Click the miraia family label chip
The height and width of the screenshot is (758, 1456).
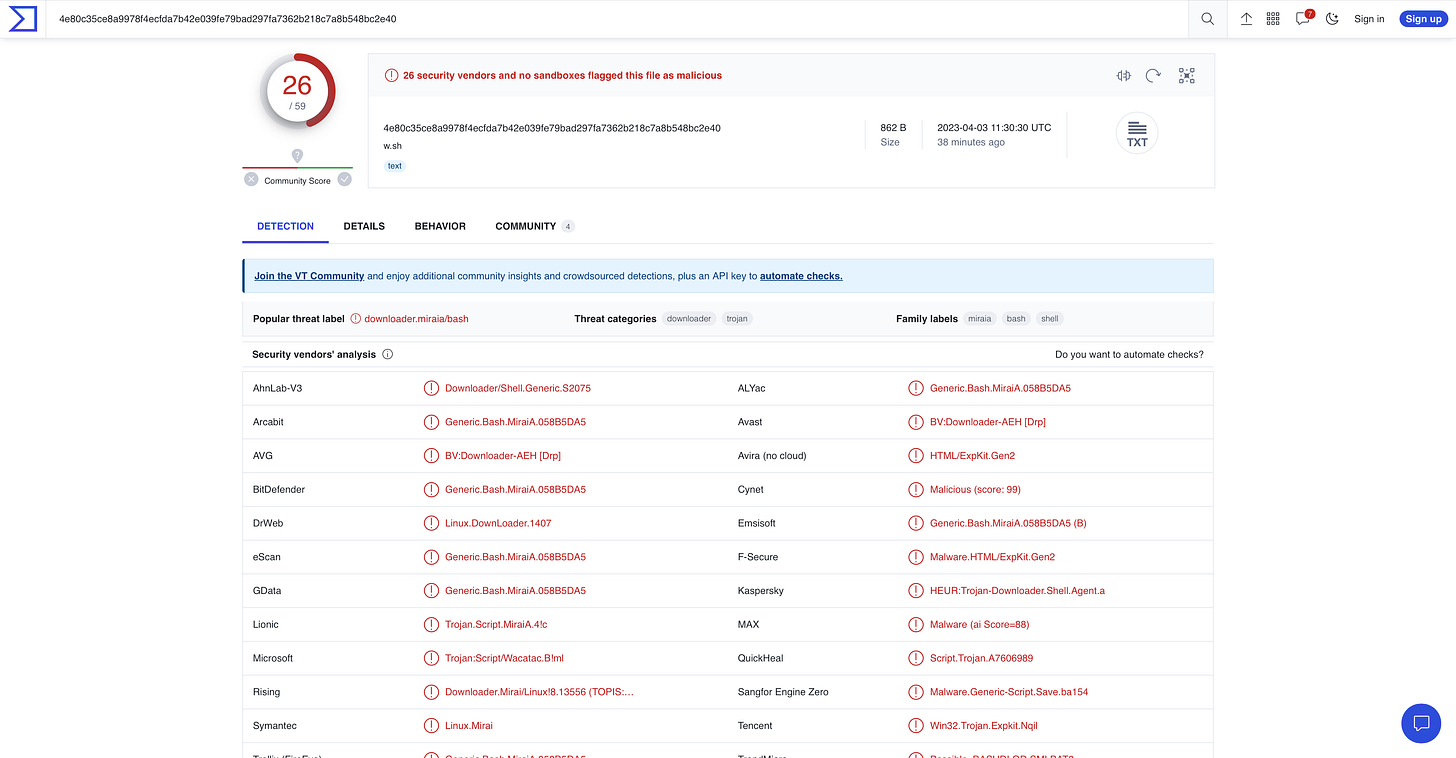pos(980,319)
